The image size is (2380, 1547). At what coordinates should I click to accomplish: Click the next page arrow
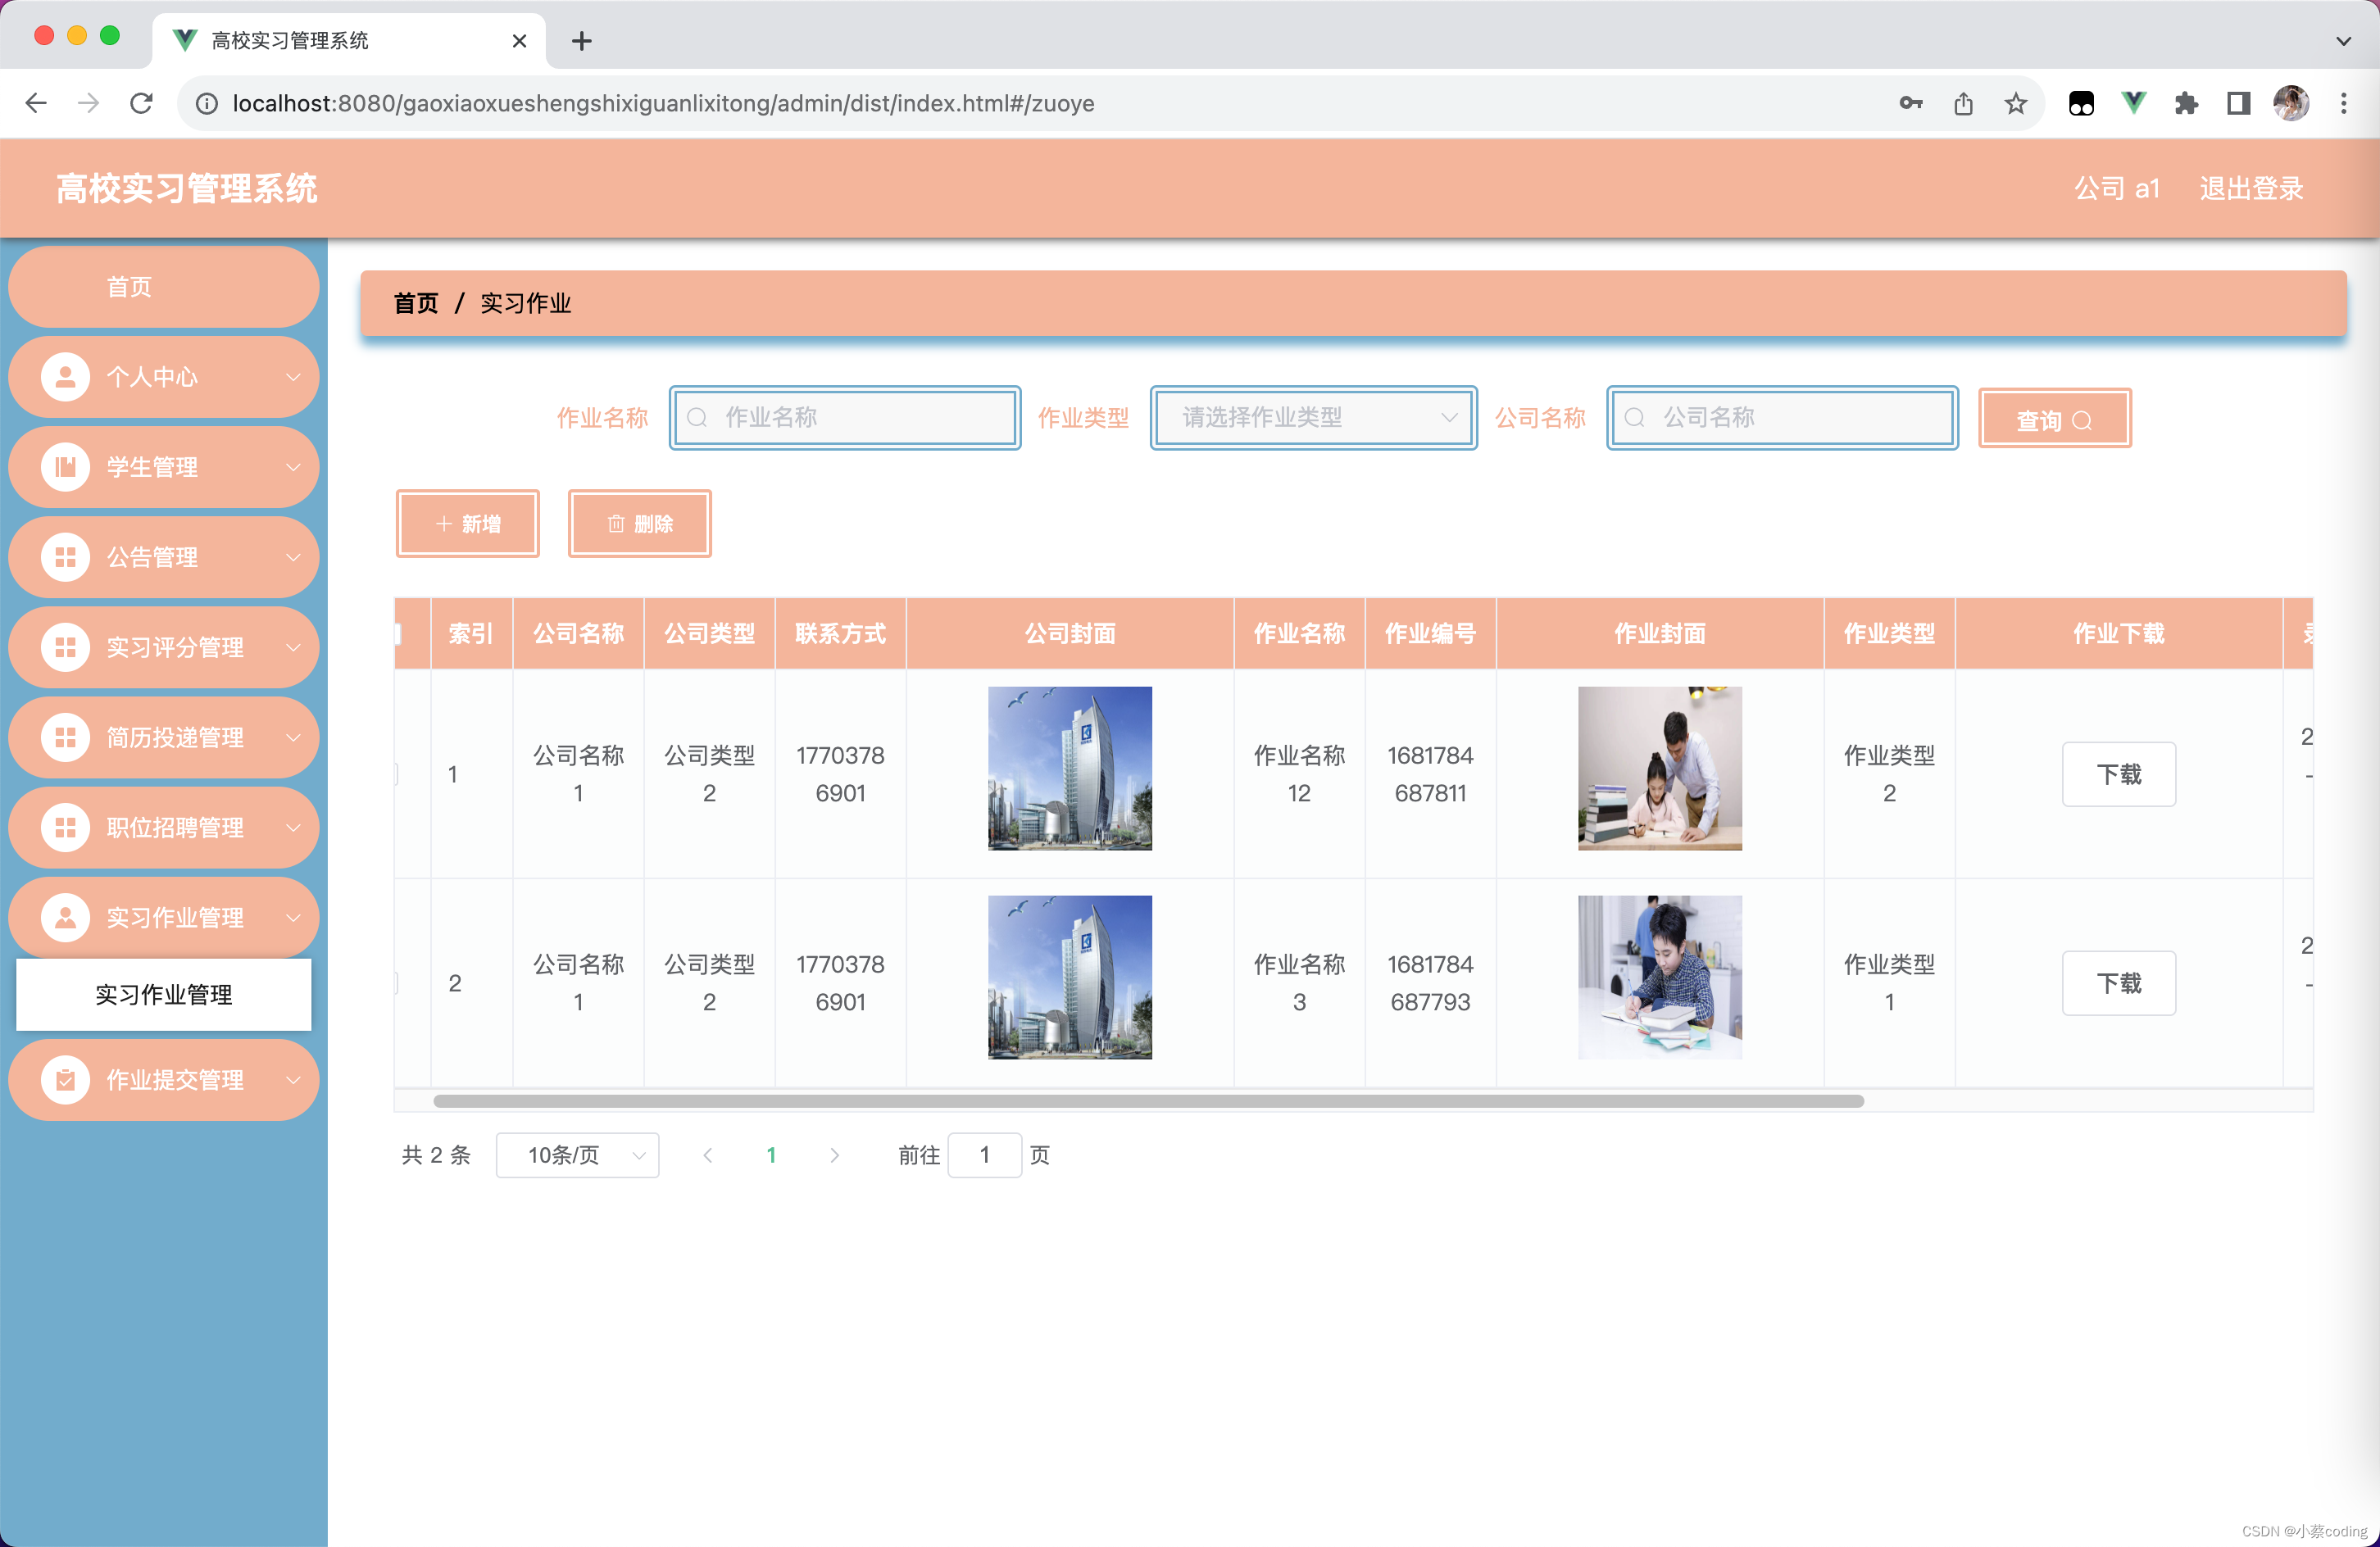834,1155
